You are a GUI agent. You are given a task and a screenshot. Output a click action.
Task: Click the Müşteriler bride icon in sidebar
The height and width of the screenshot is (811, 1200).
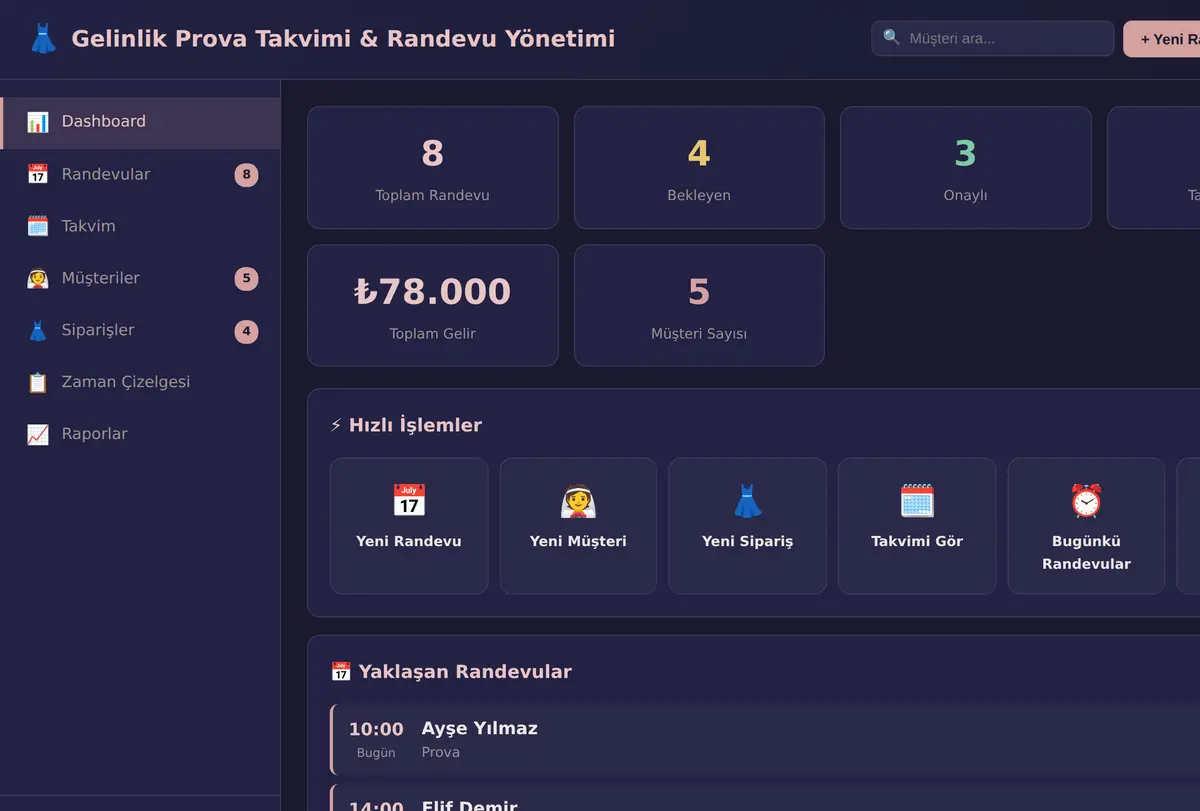pyautogui.click(x=38, y=278)
